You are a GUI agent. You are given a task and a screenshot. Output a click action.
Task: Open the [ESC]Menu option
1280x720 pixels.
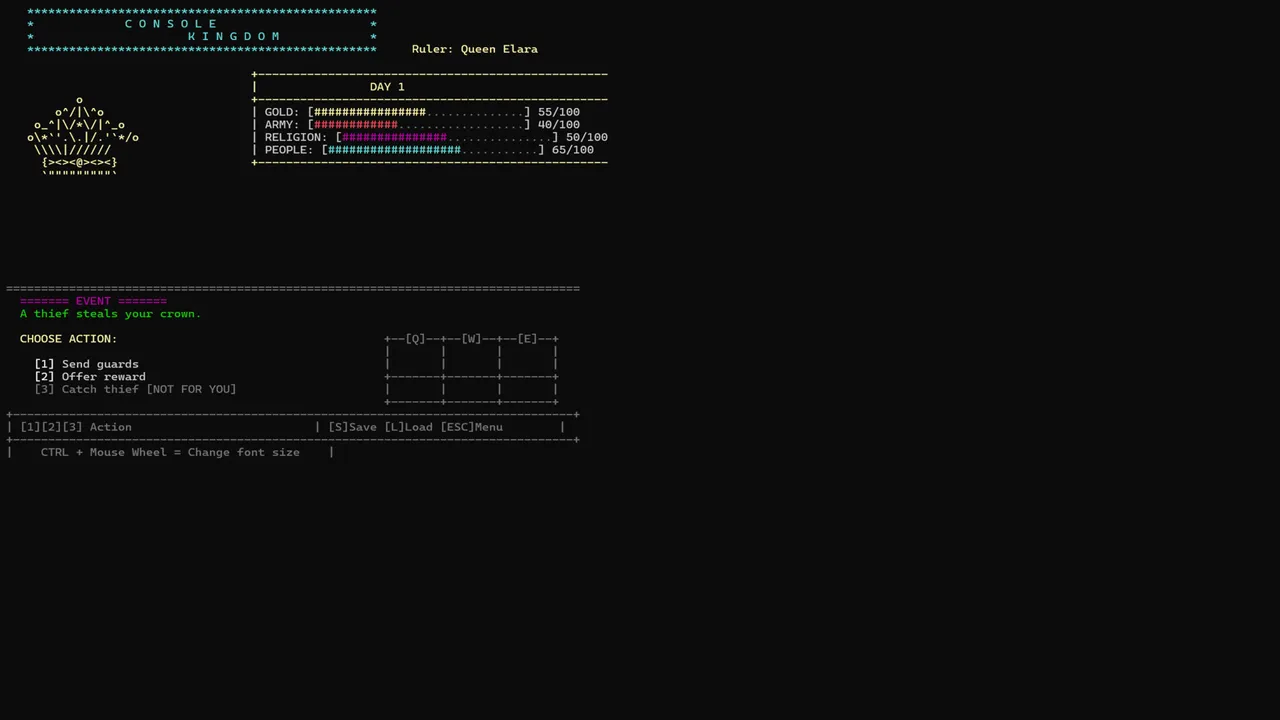pyautogui.click(x=472, y=427)
